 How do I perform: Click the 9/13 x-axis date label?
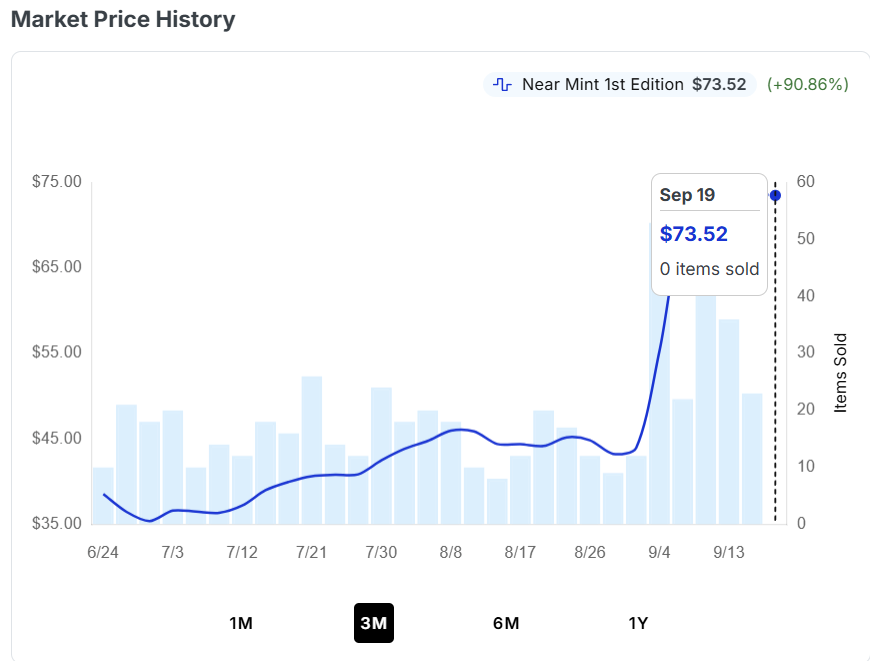729,552
